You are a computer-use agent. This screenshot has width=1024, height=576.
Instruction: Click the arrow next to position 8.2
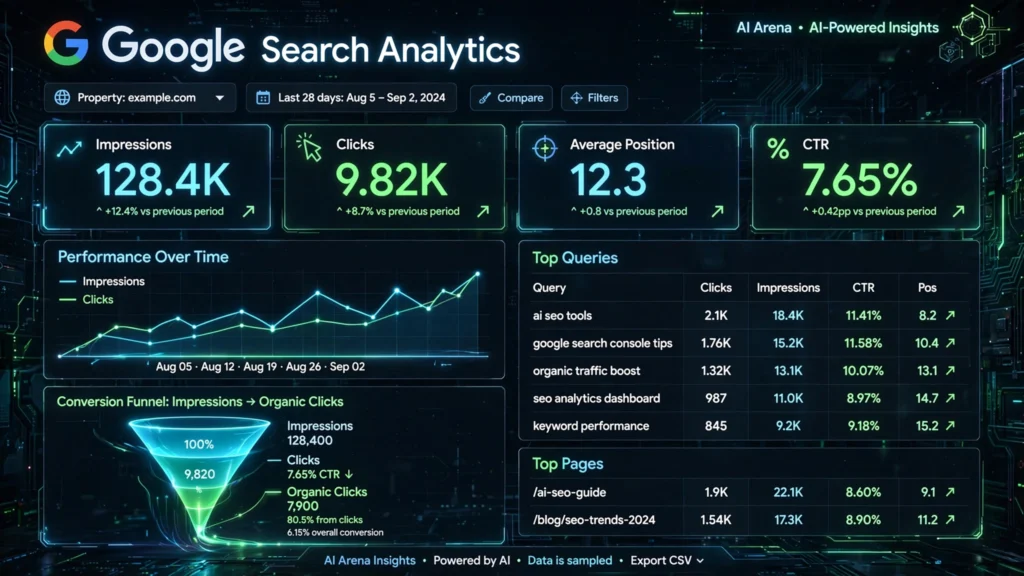point(951,315)
